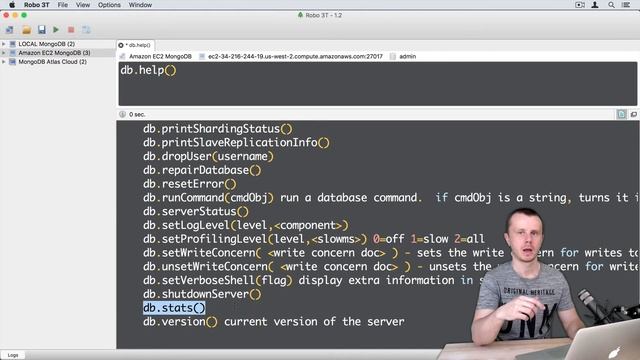Click the db.version() line
Viewport: 640px width, 360px height.
tap(273, 322)
